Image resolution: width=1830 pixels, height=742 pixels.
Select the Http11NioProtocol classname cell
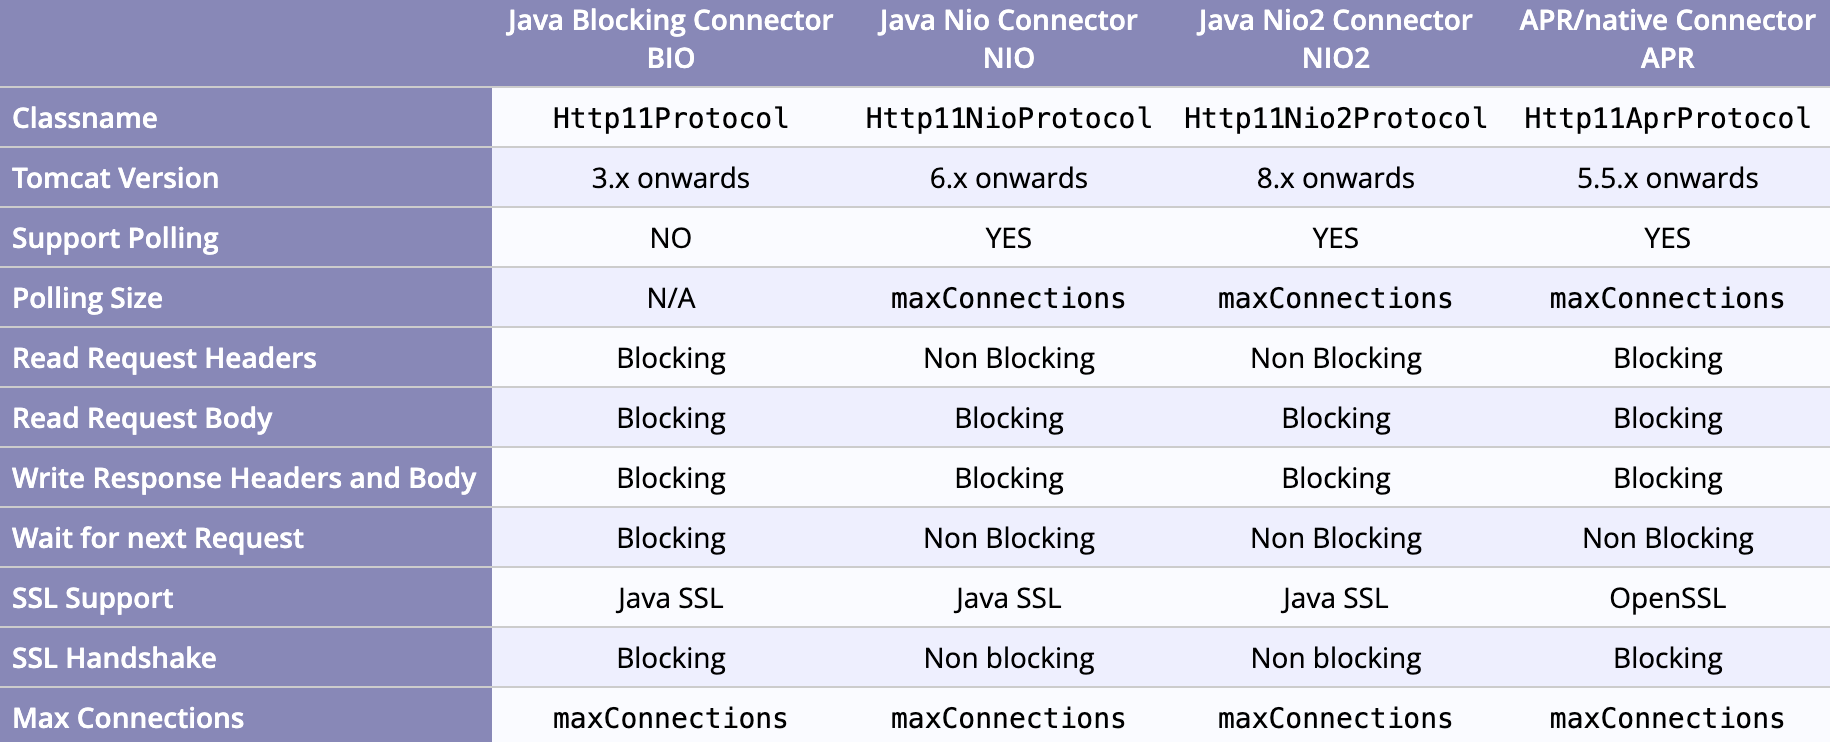click(x=1008, y=118)
